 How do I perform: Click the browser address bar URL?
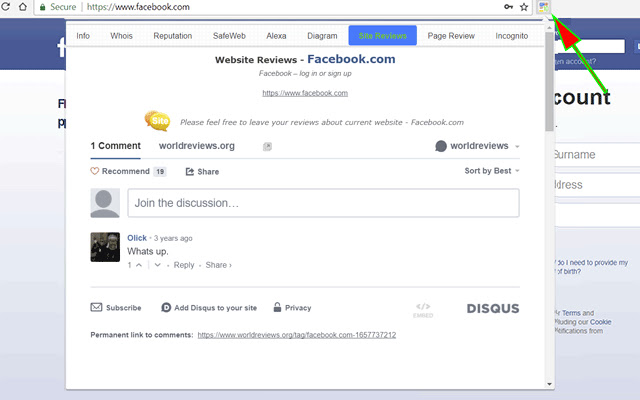point(138,7)
